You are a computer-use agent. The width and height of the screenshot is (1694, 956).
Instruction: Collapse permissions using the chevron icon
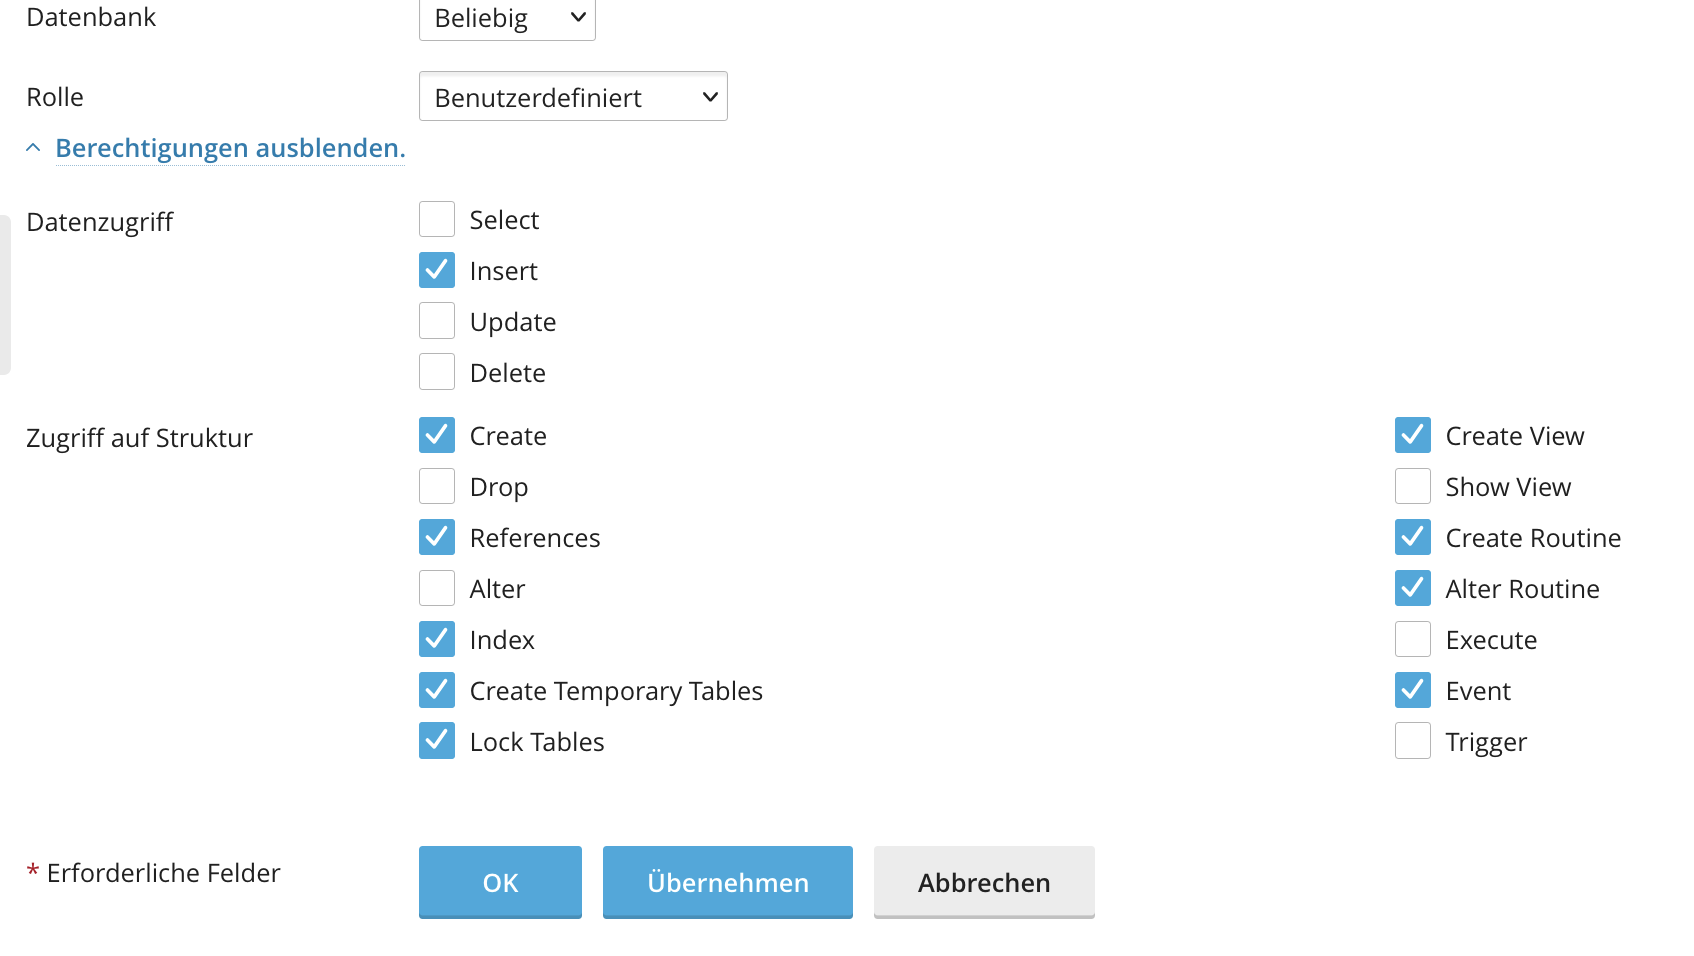(33, 148)
